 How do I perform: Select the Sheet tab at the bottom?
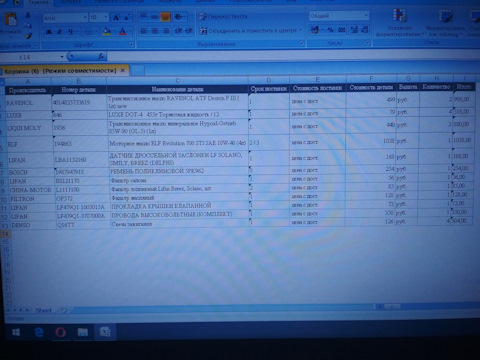(x=44, y=310)
